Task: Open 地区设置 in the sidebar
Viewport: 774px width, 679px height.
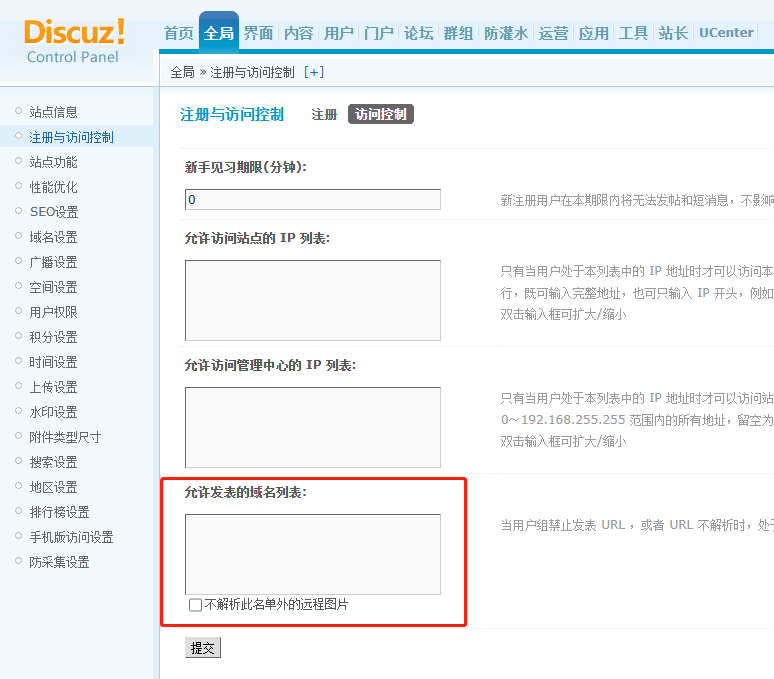Action: (x=53, y=488)
